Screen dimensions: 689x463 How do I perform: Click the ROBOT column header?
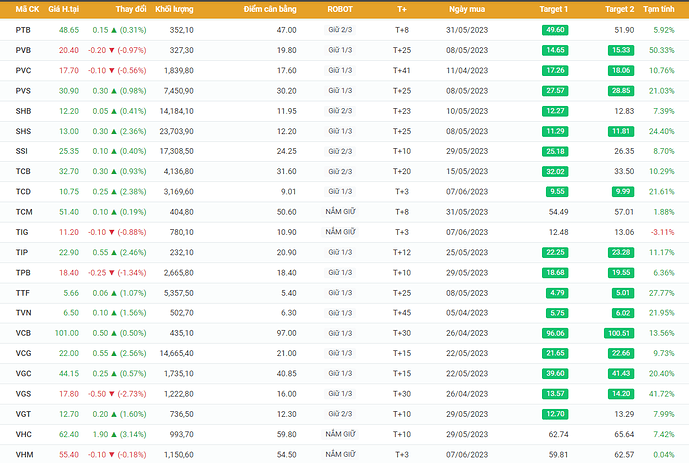coord(340,8)
